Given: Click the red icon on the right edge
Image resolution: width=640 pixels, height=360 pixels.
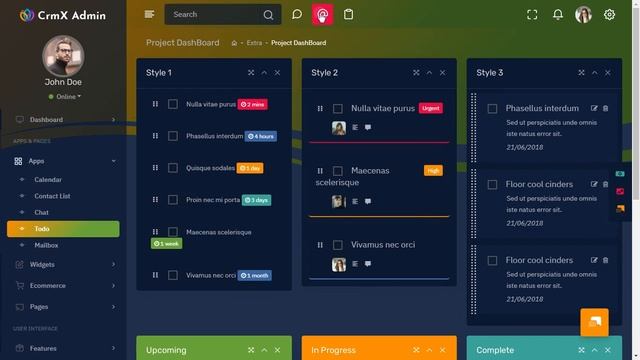Looking at the screenshot, I should (x=620, y=191).
